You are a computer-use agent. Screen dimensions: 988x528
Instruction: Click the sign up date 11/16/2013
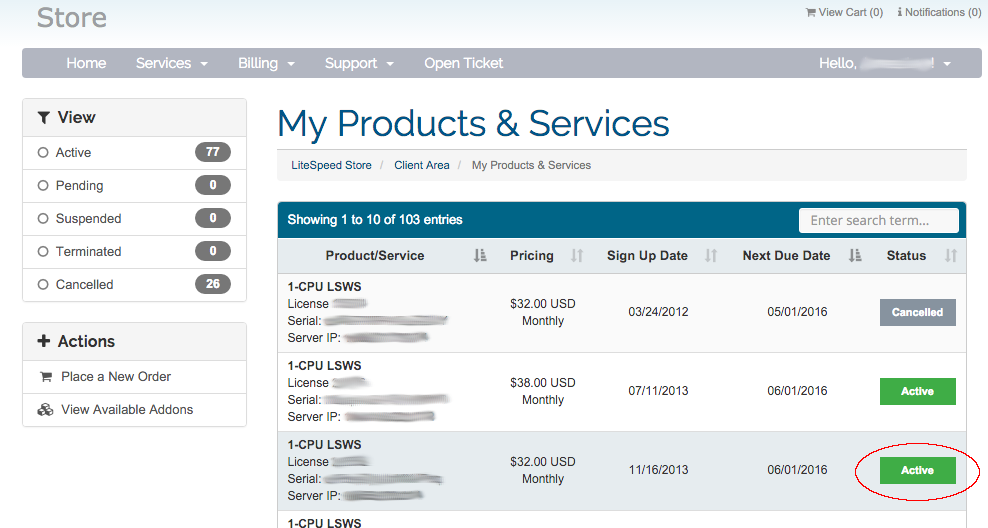658,470
